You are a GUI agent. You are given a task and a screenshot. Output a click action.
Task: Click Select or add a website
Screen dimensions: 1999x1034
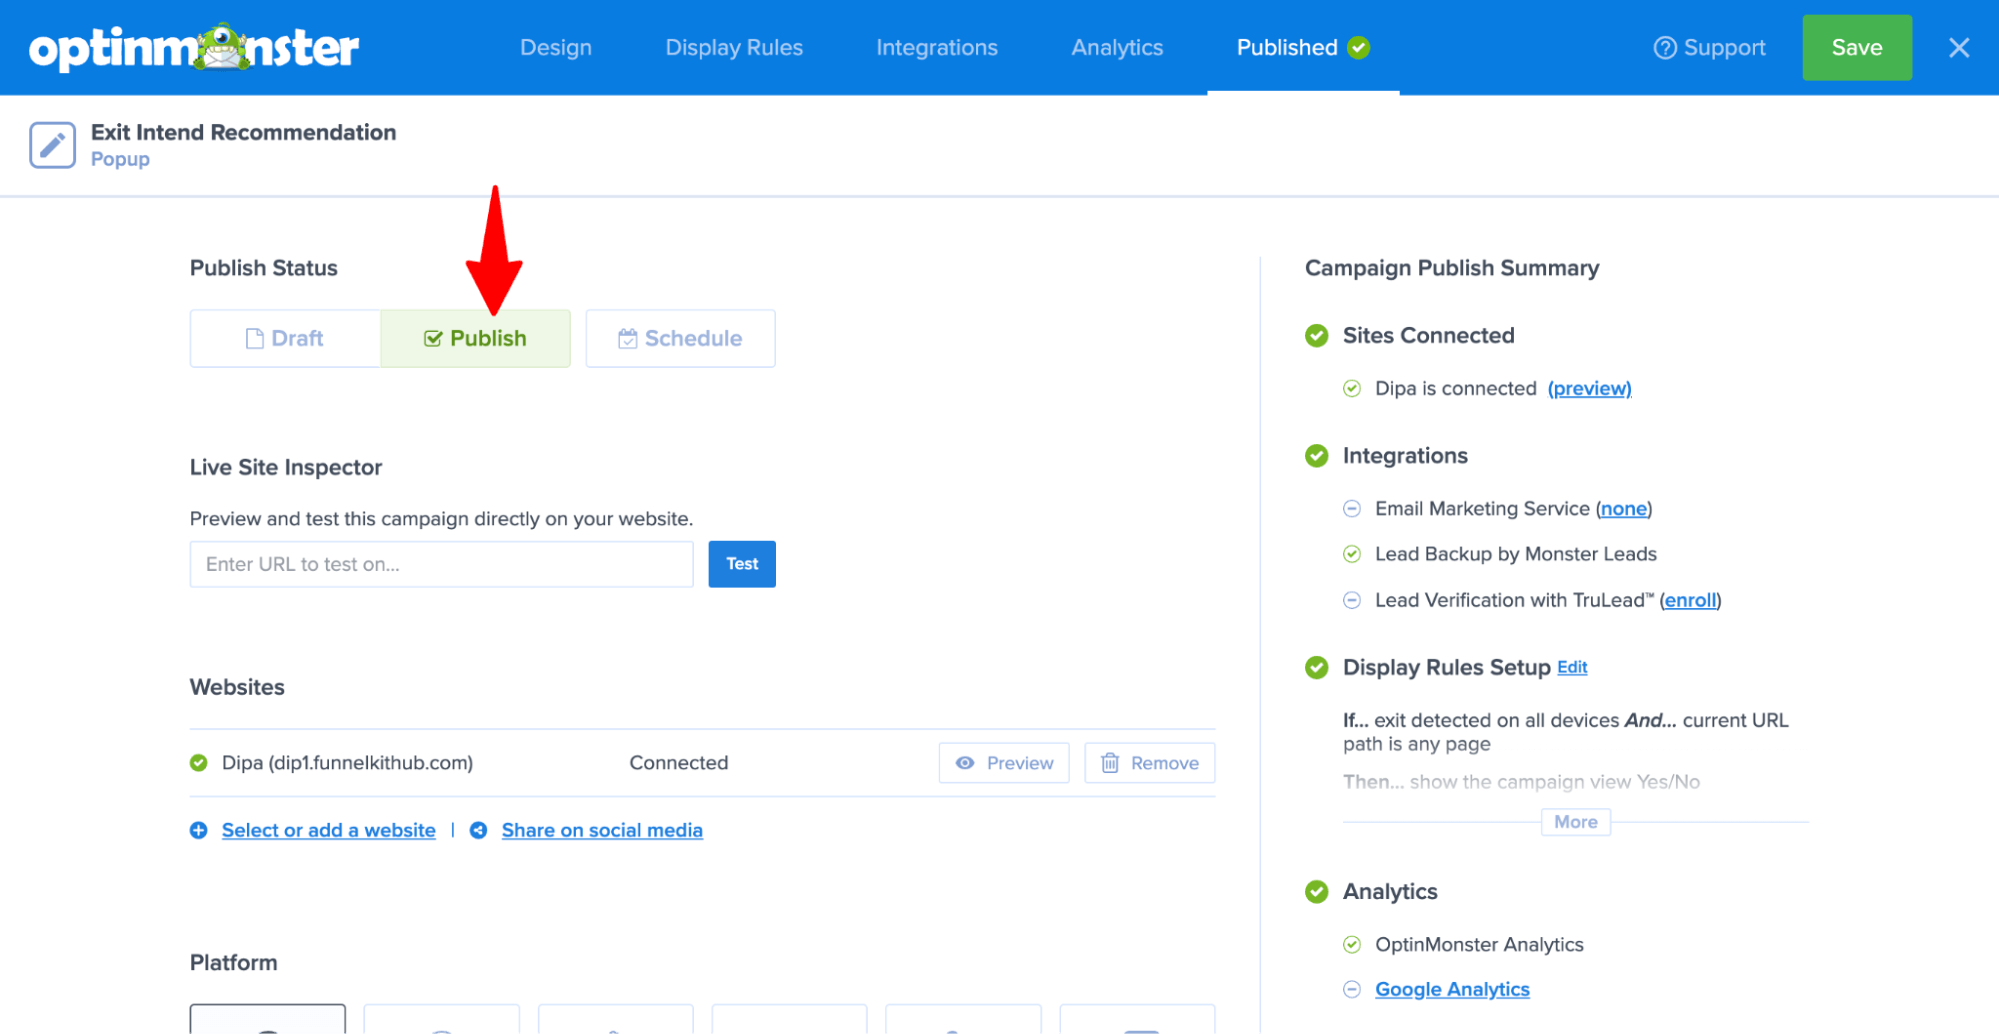pos(329,830)
